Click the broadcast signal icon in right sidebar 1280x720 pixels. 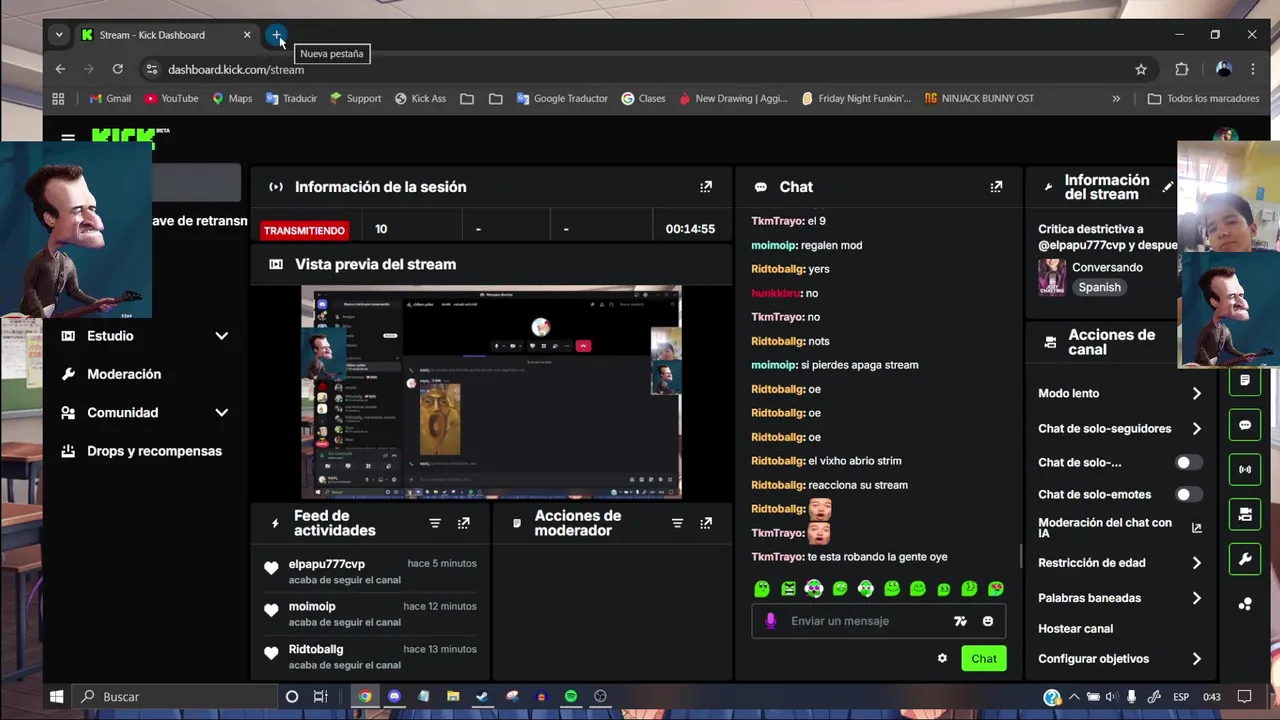1245,469
